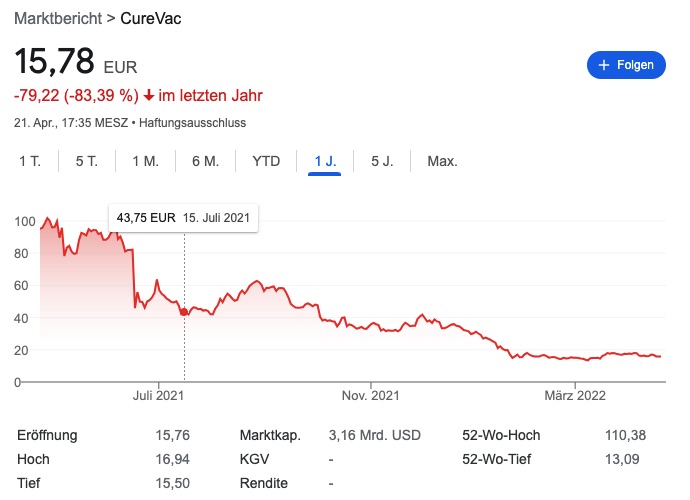The image size is (690, 500).
Task: Show the 1 M. chart range
Action: tap(145, 161)
